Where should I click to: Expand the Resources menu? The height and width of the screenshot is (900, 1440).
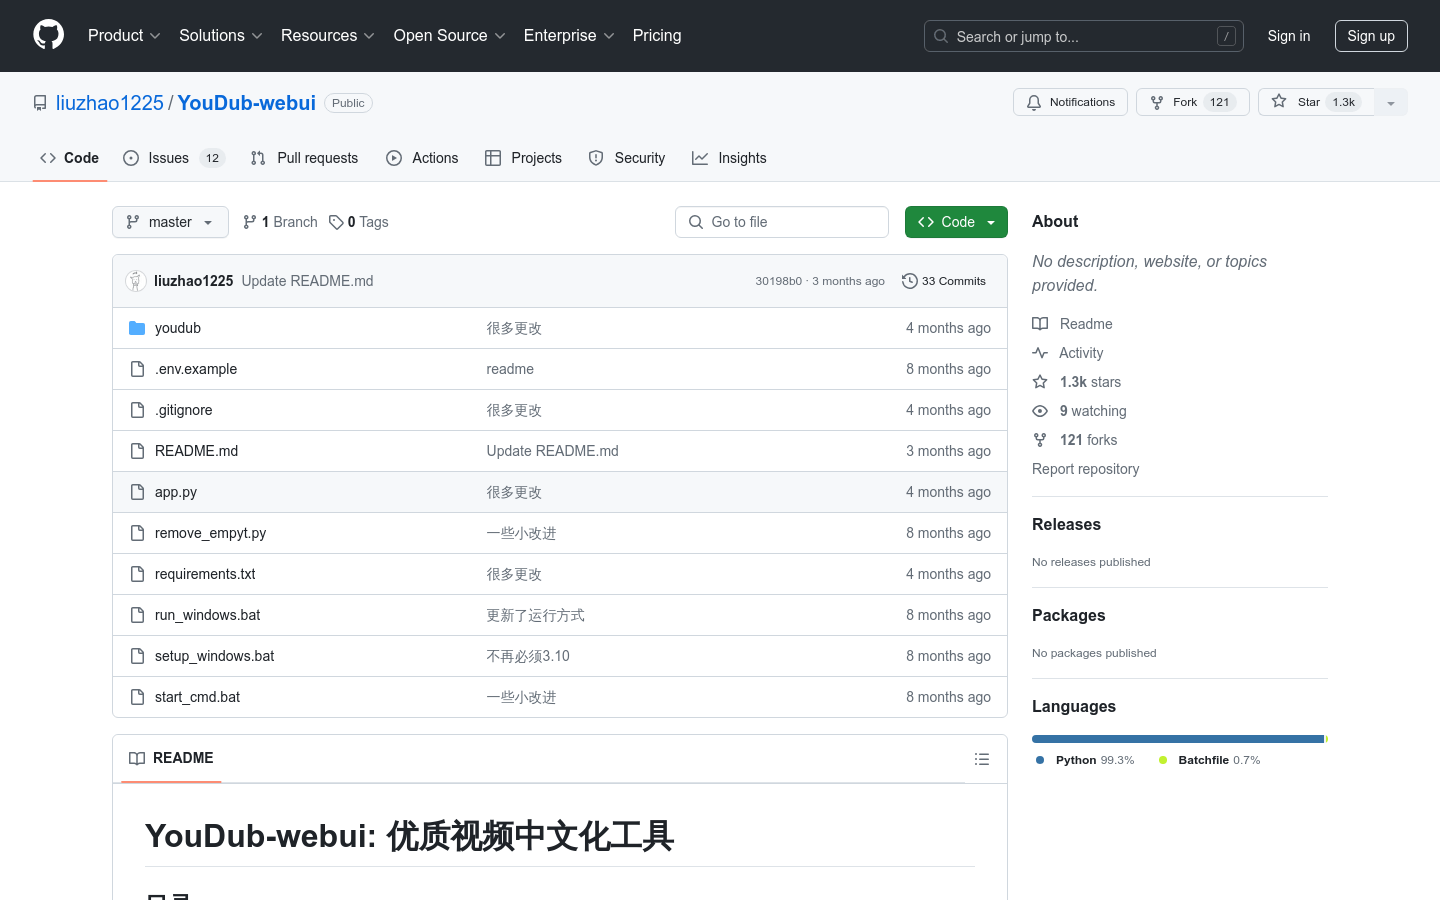(328, 35)
